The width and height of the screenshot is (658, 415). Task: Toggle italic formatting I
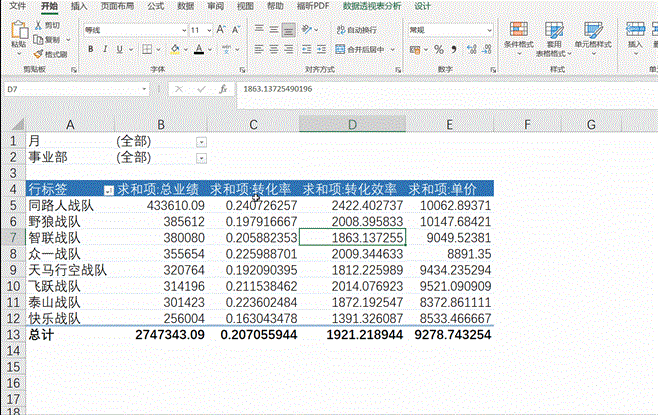[106, 48]
